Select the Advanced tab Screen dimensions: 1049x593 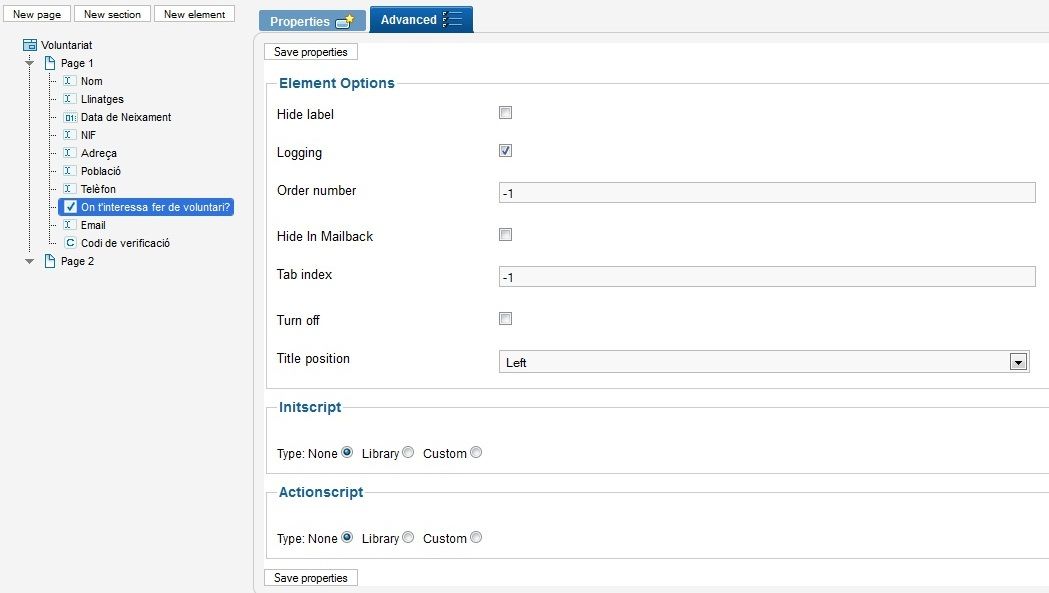(421, 19)
